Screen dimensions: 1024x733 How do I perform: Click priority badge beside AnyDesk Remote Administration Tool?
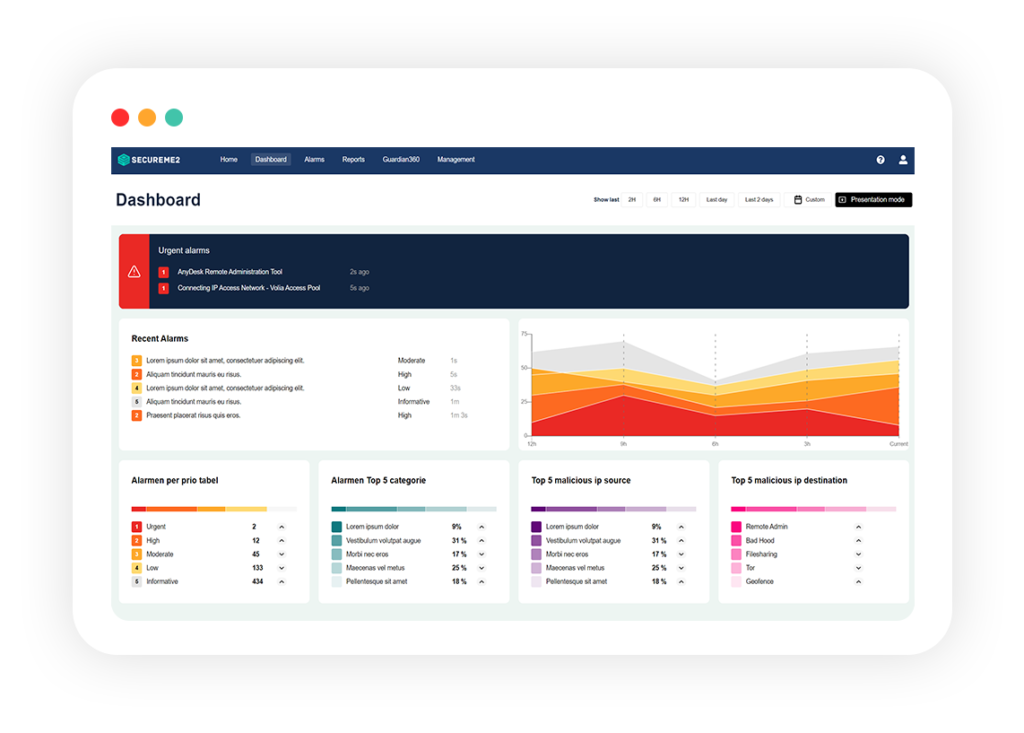(163, 272)
